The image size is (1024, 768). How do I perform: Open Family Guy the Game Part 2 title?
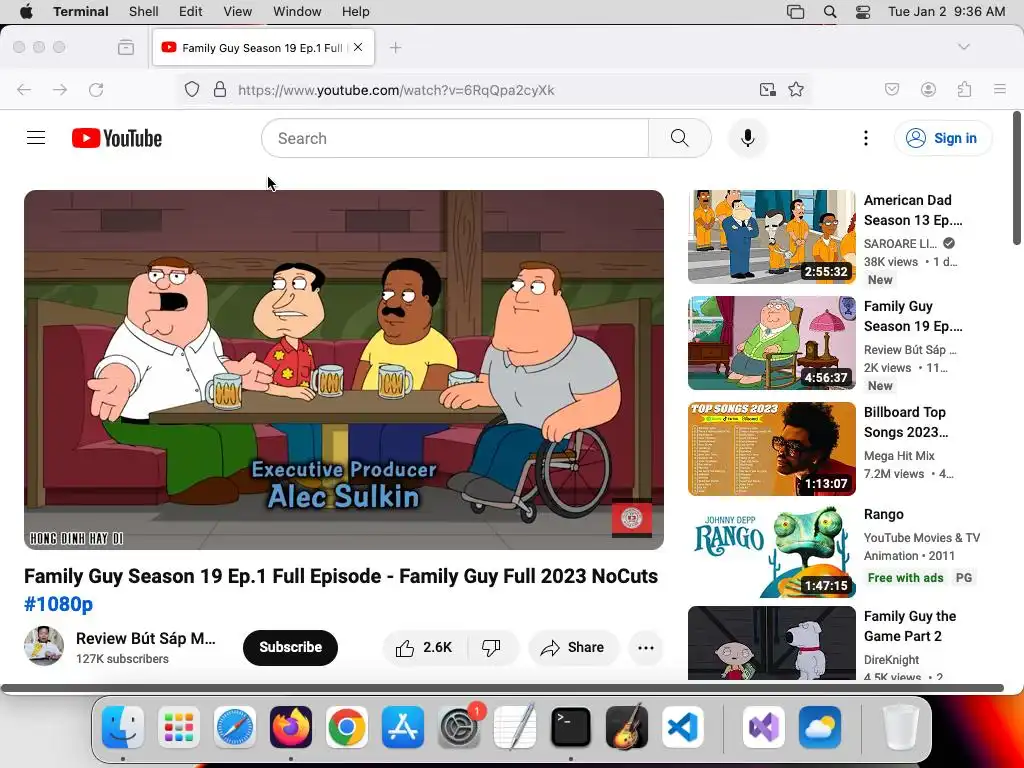[910, 626]
